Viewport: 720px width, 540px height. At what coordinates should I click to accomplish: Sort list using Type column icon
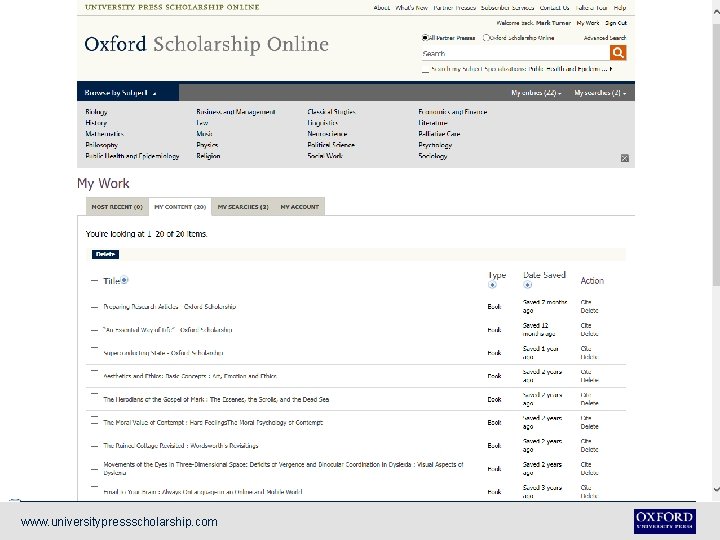[492, 285]
